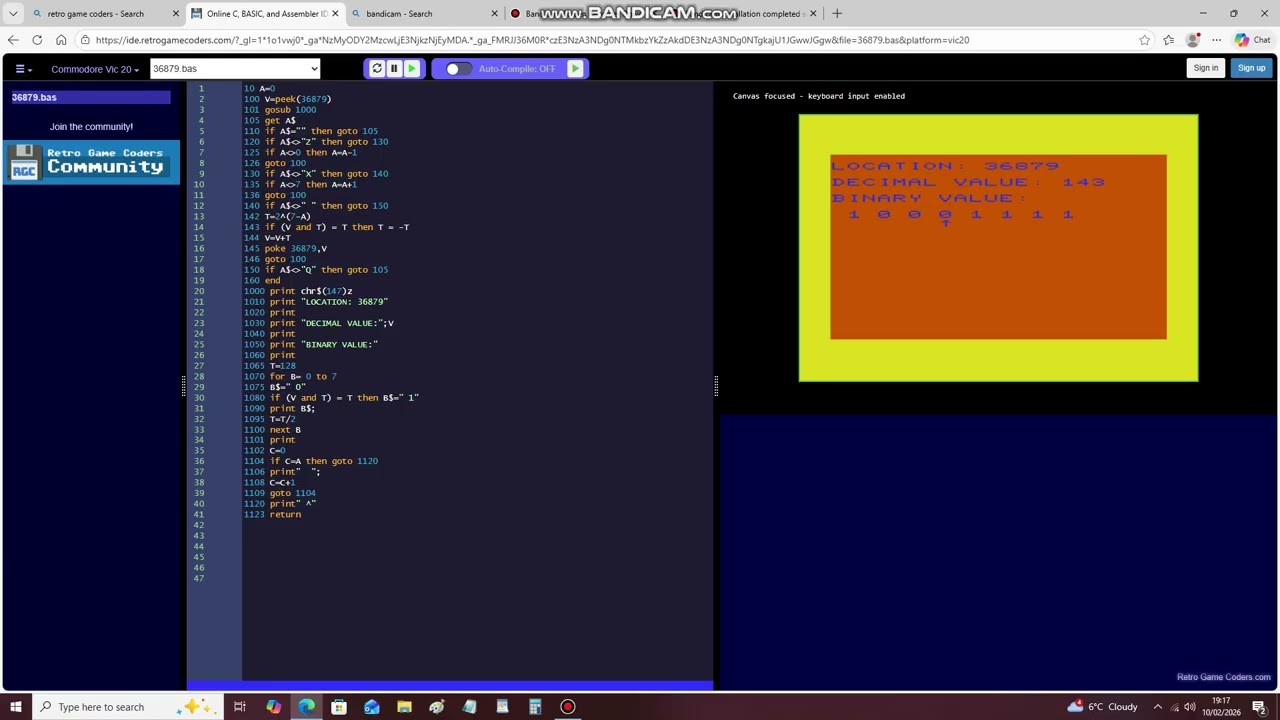The height and width of the screenshot is (720, 1280).
Task: Close the bandicam - Search tab
Action: (x=494, y=14)
